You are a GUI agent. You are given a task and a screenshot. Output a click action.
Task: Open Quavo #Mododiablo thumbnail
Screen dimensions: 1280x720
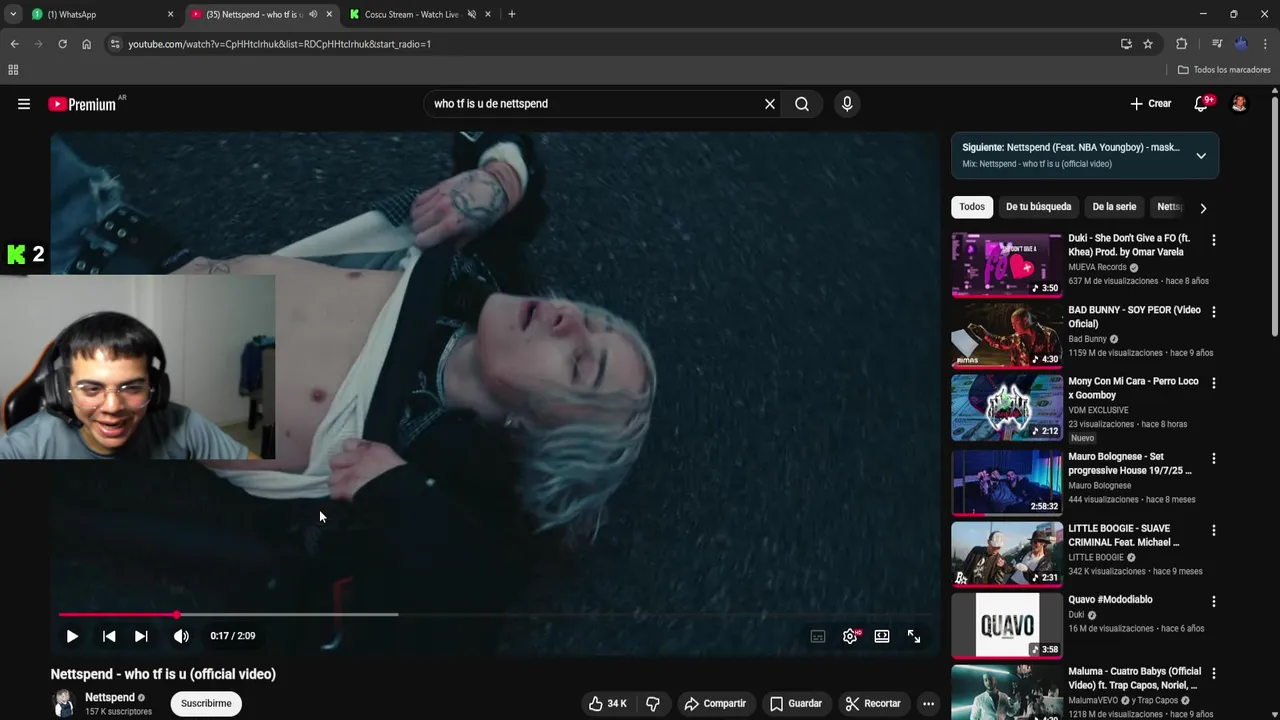[1007, 625]
